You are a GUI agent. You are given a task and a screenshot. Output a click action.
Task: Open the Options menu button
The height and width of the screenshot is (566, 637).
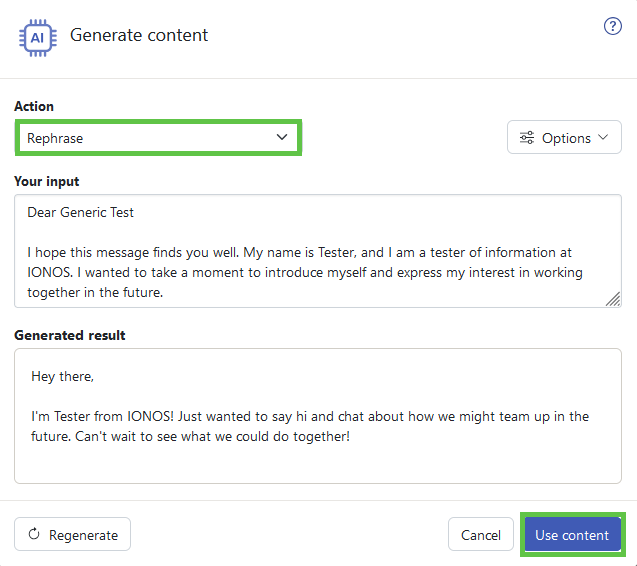(x=564, y=137)
